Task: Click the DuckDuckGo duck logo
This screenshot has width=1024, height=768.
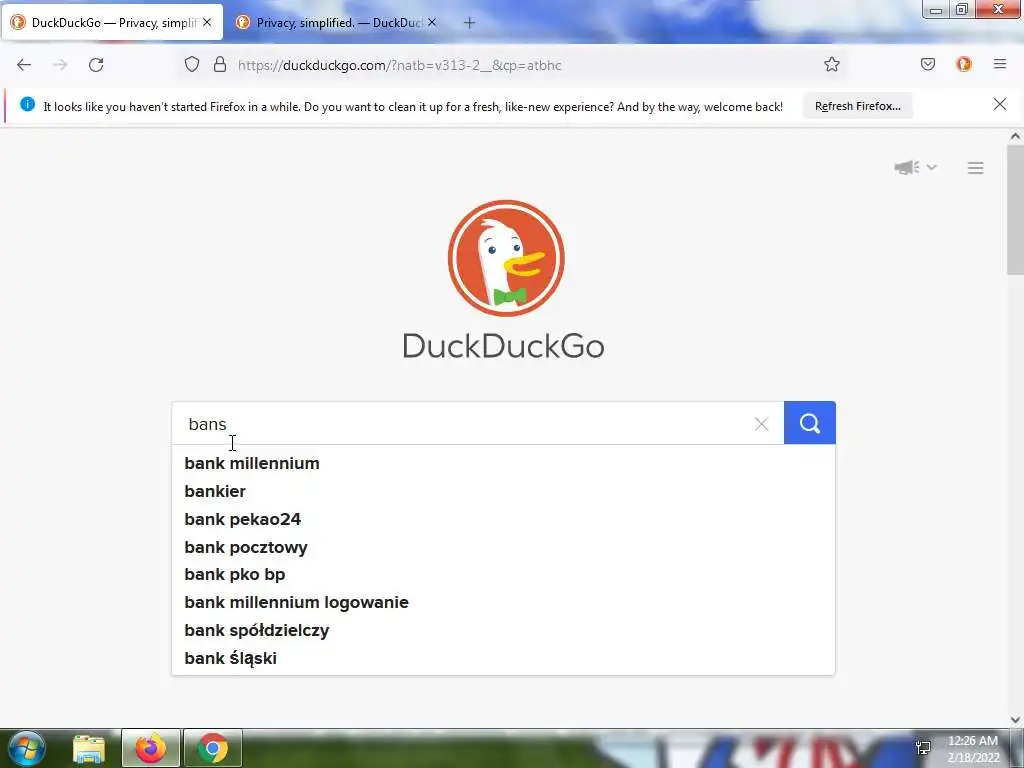Action: pos(505,258)
